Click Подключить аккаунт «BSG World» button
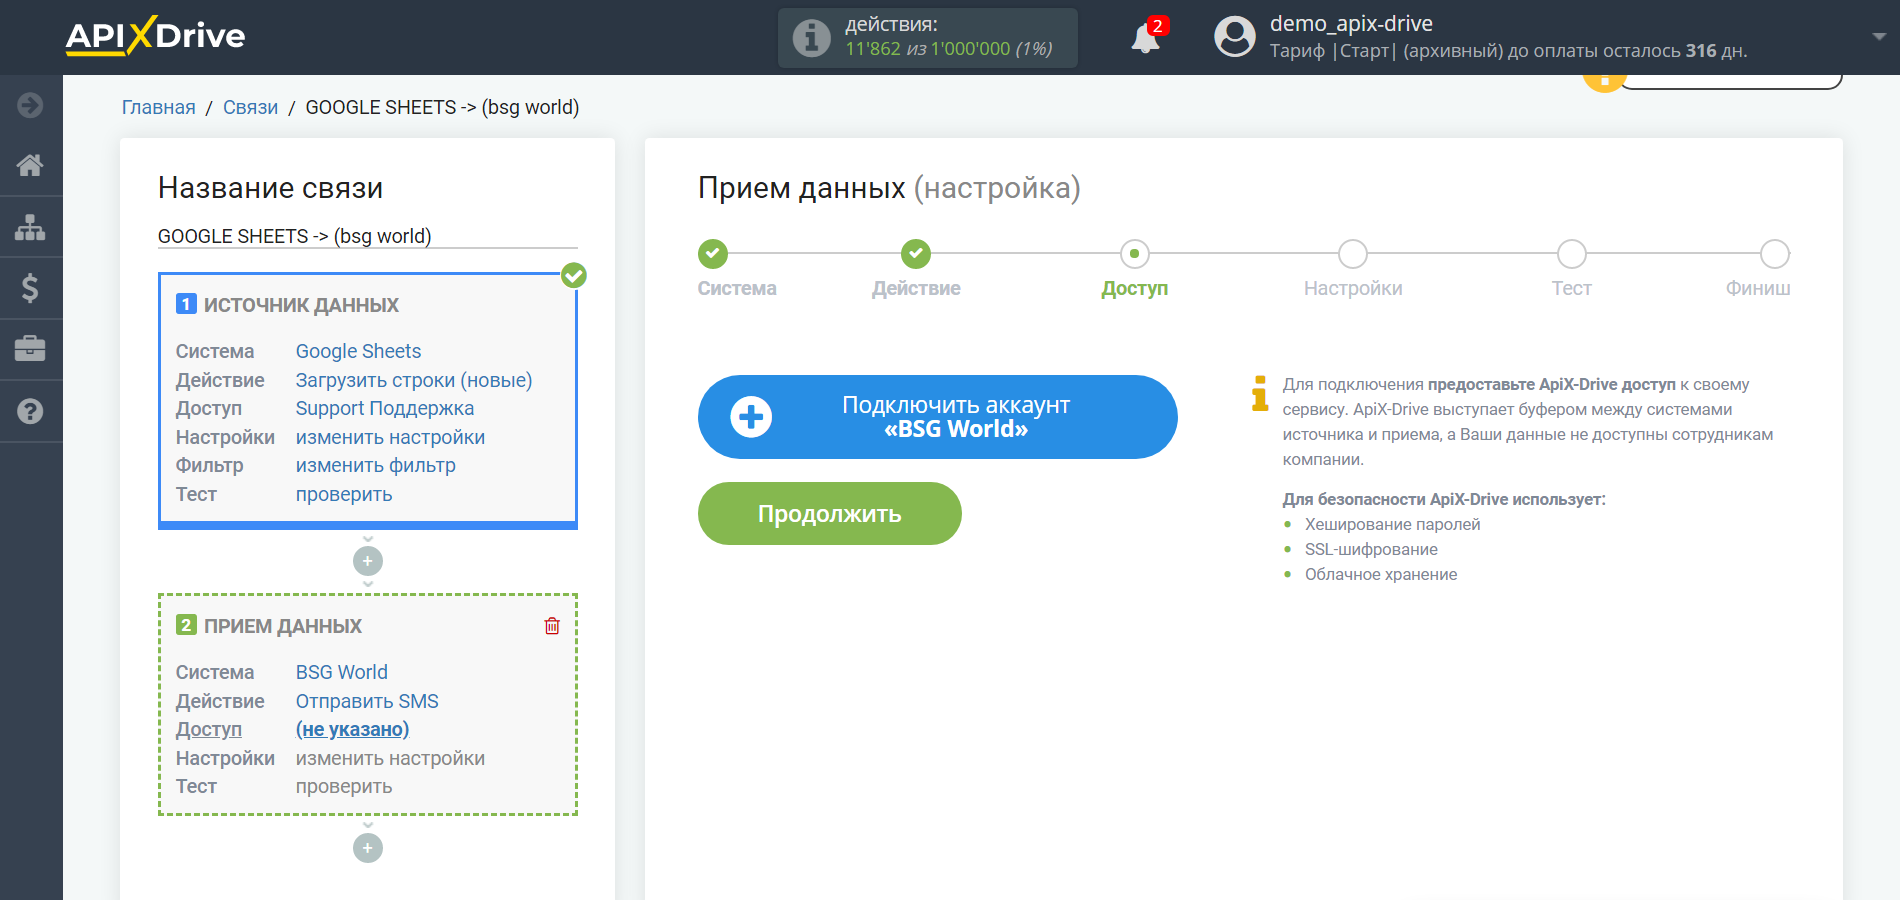The height and width of the screenshot is (900, 1900). (938, 417)
